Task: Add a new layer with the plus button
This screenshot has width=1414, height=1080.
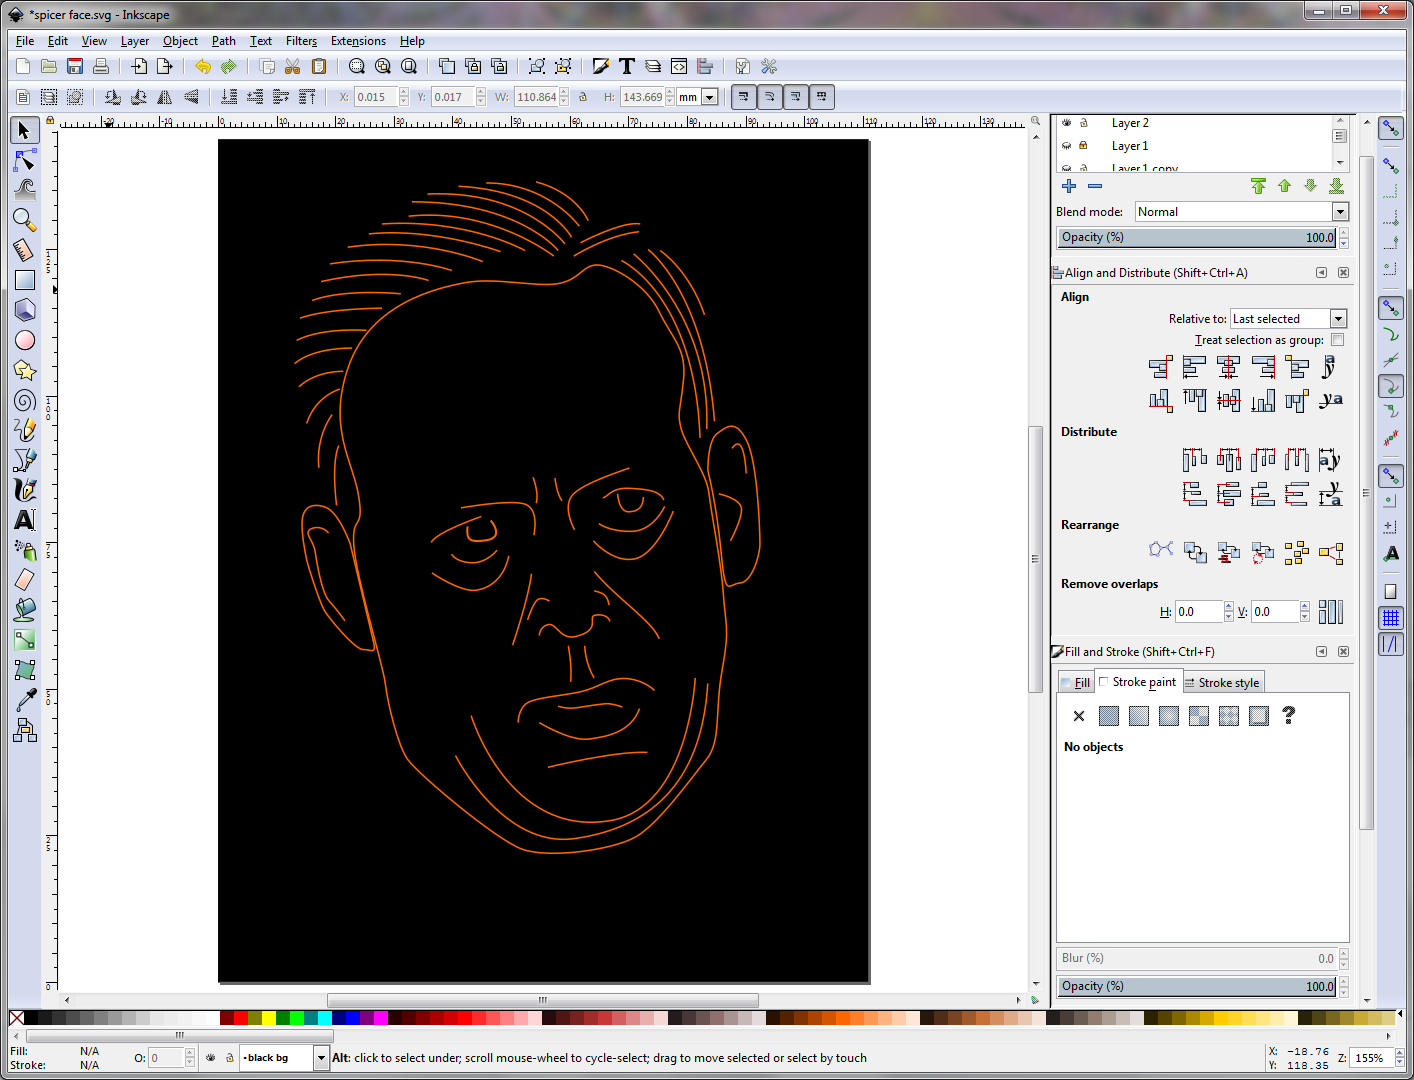Action: pos(1068,185)
